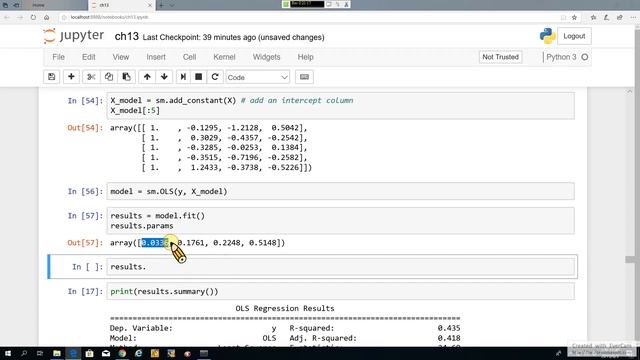Click the page vertical scrollbar thumb
This screenshot has height=360, width=640.
(x=630, y=260)
